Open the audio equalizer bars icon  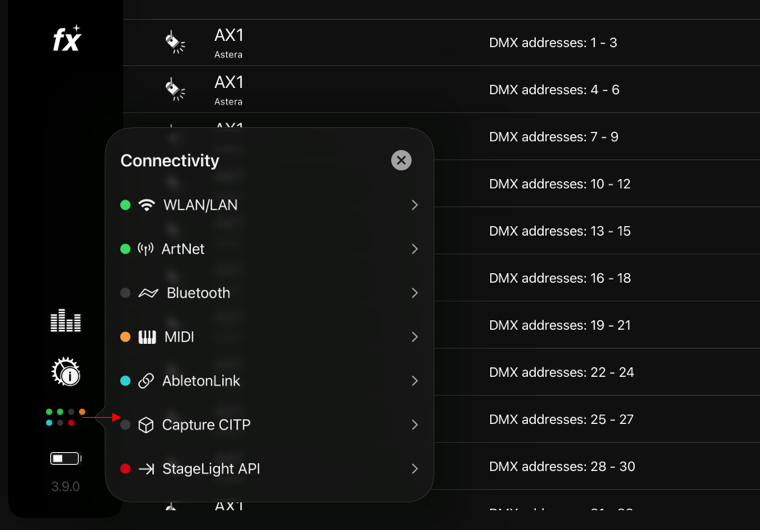(65, 320)
